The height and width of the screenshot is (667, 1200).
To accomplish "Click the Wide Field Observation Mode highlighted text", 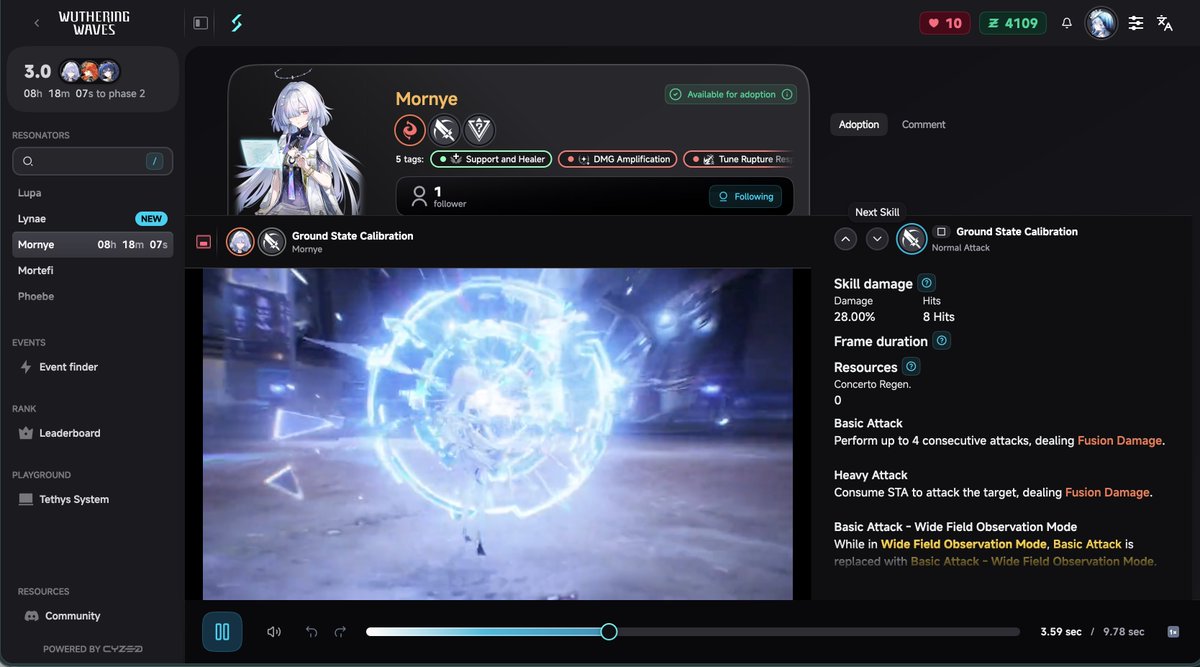I will 965,544.
